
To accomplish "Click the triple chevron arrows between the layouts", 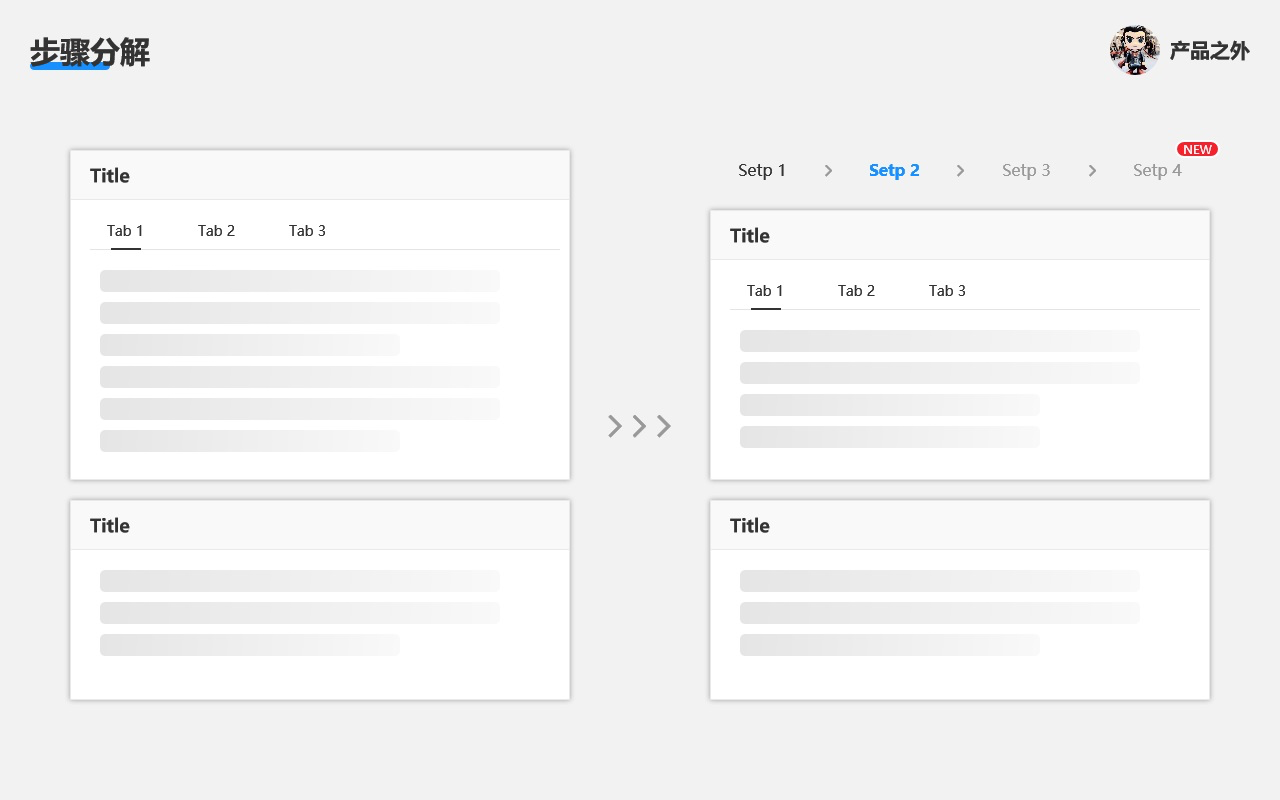I will click(x=640, y=426).
